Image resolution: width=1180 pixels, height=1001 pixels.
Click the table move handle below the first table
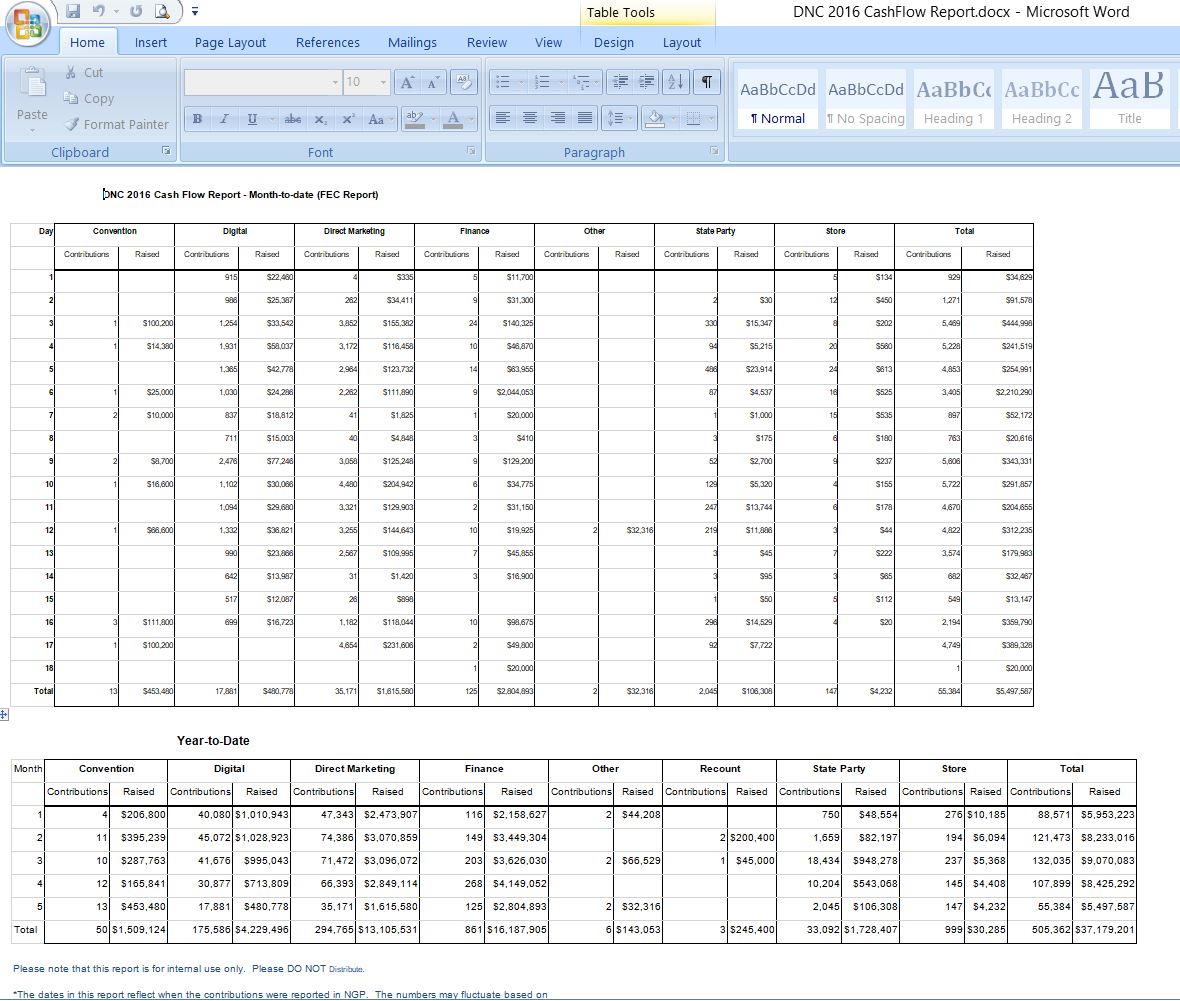click(4, 714)
